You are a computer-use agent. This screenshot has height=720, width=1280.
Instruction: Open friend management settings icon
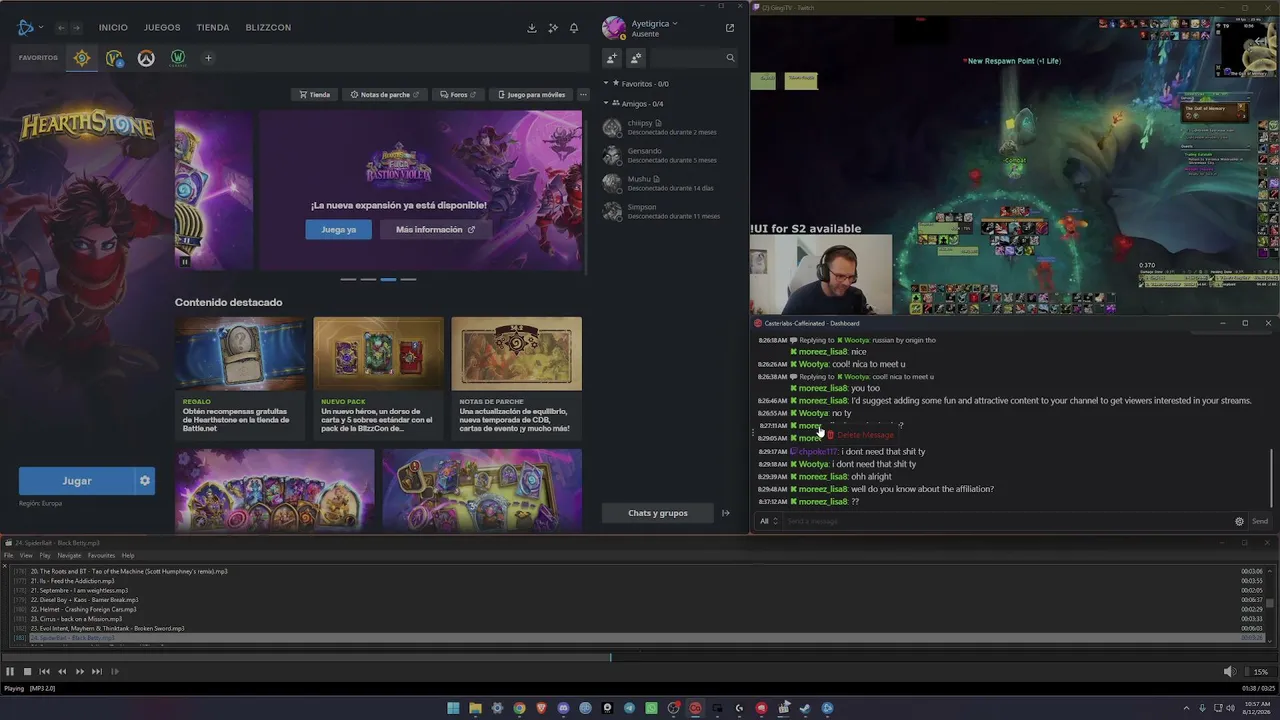tap(635, 58)
